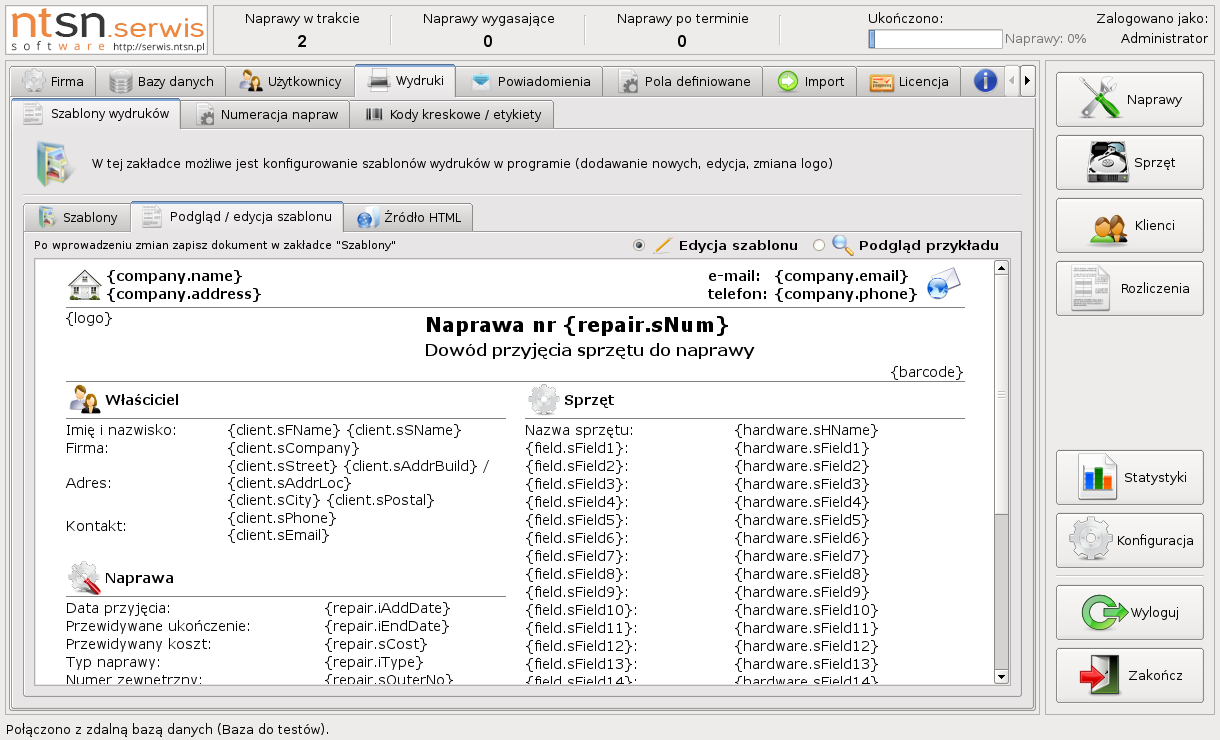The height and width of the screenshot is (740, 1220).
Task: Click the Ukończono progress bar
Action: click(935, 39)
